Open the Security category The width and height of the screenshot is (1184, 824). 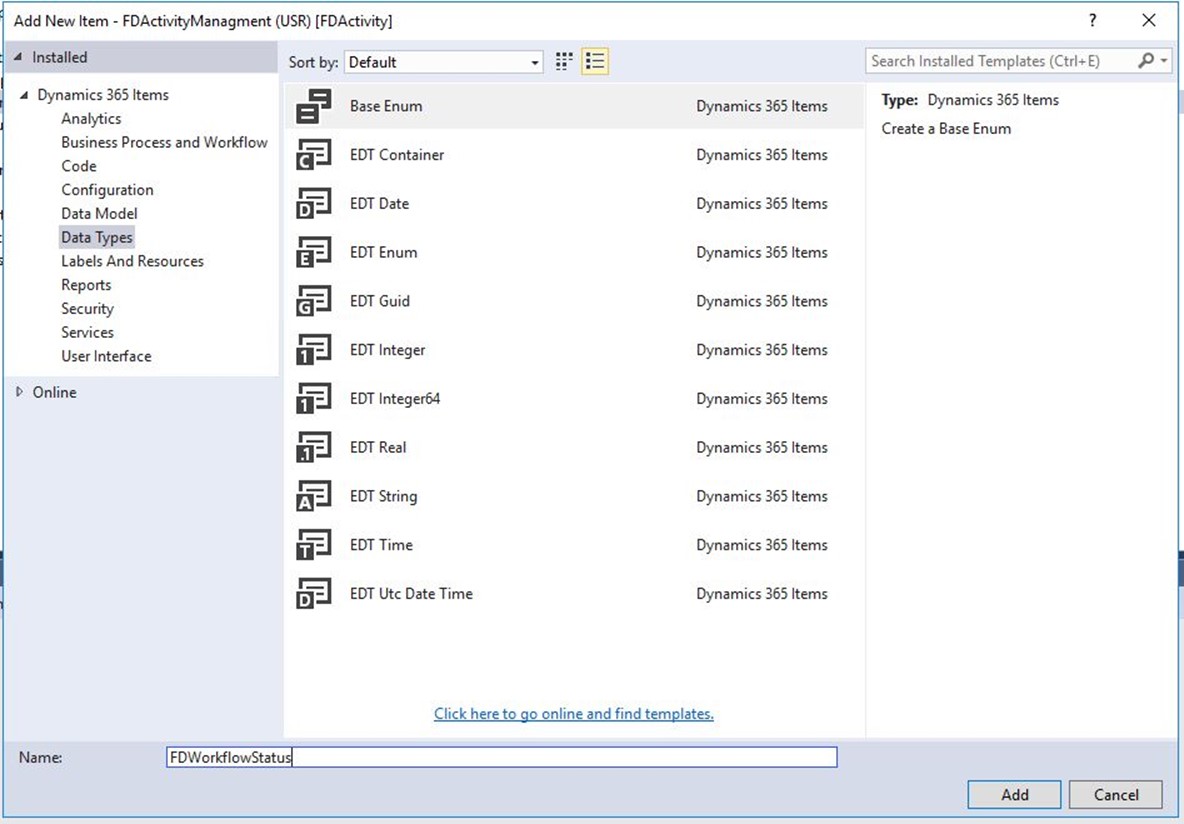(x=88, y=309)
